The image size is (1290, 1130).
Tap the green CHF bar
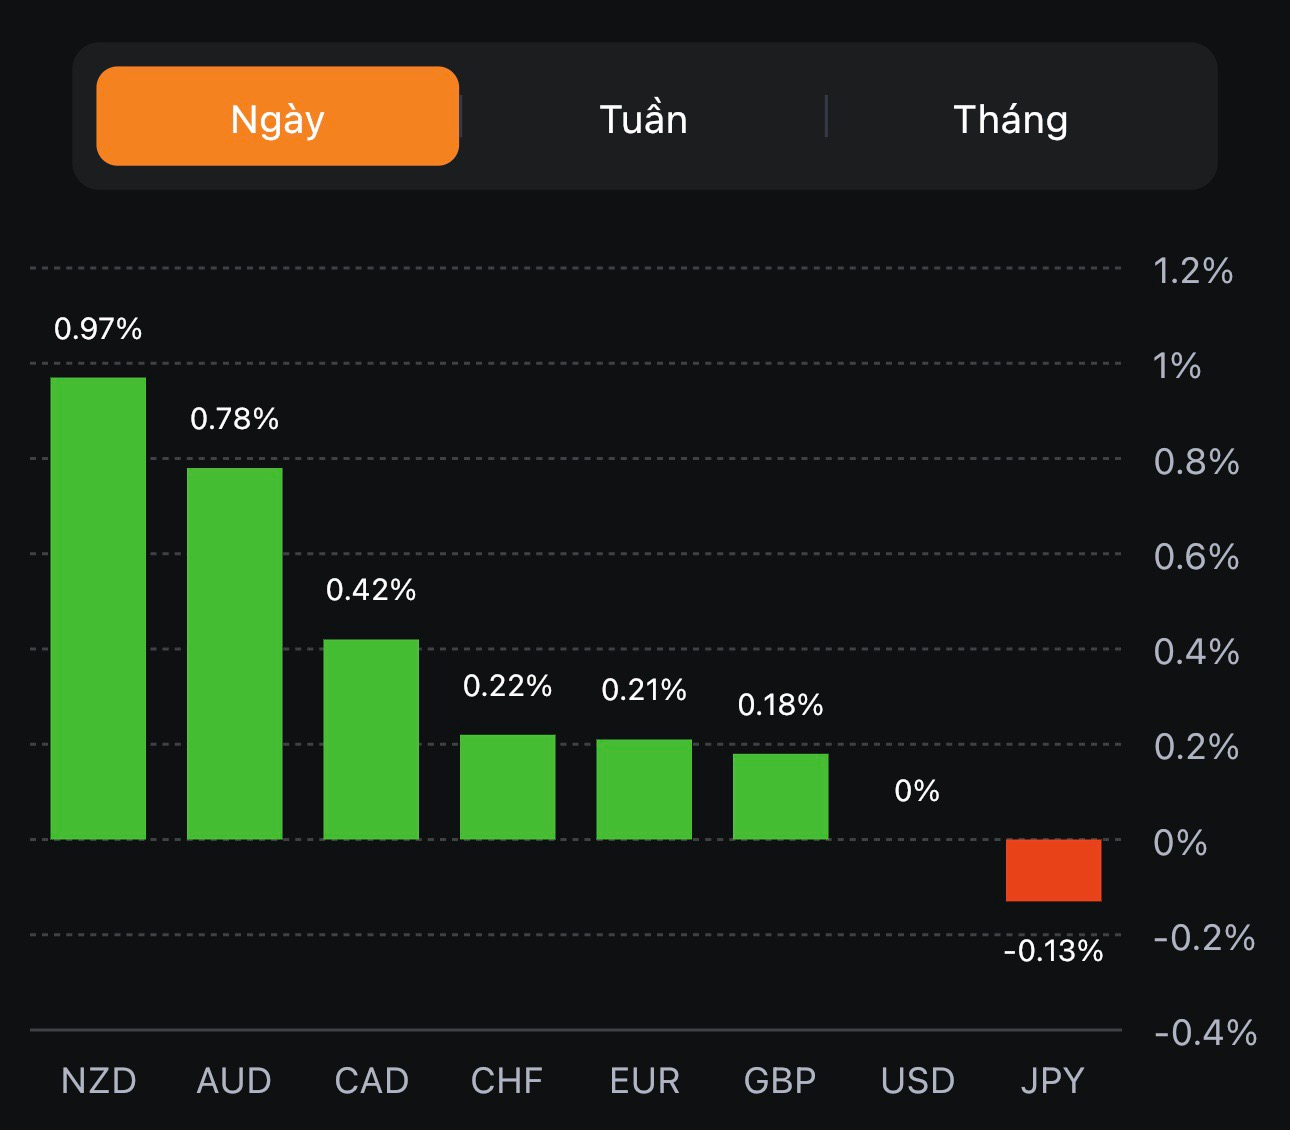click(507, 787)
